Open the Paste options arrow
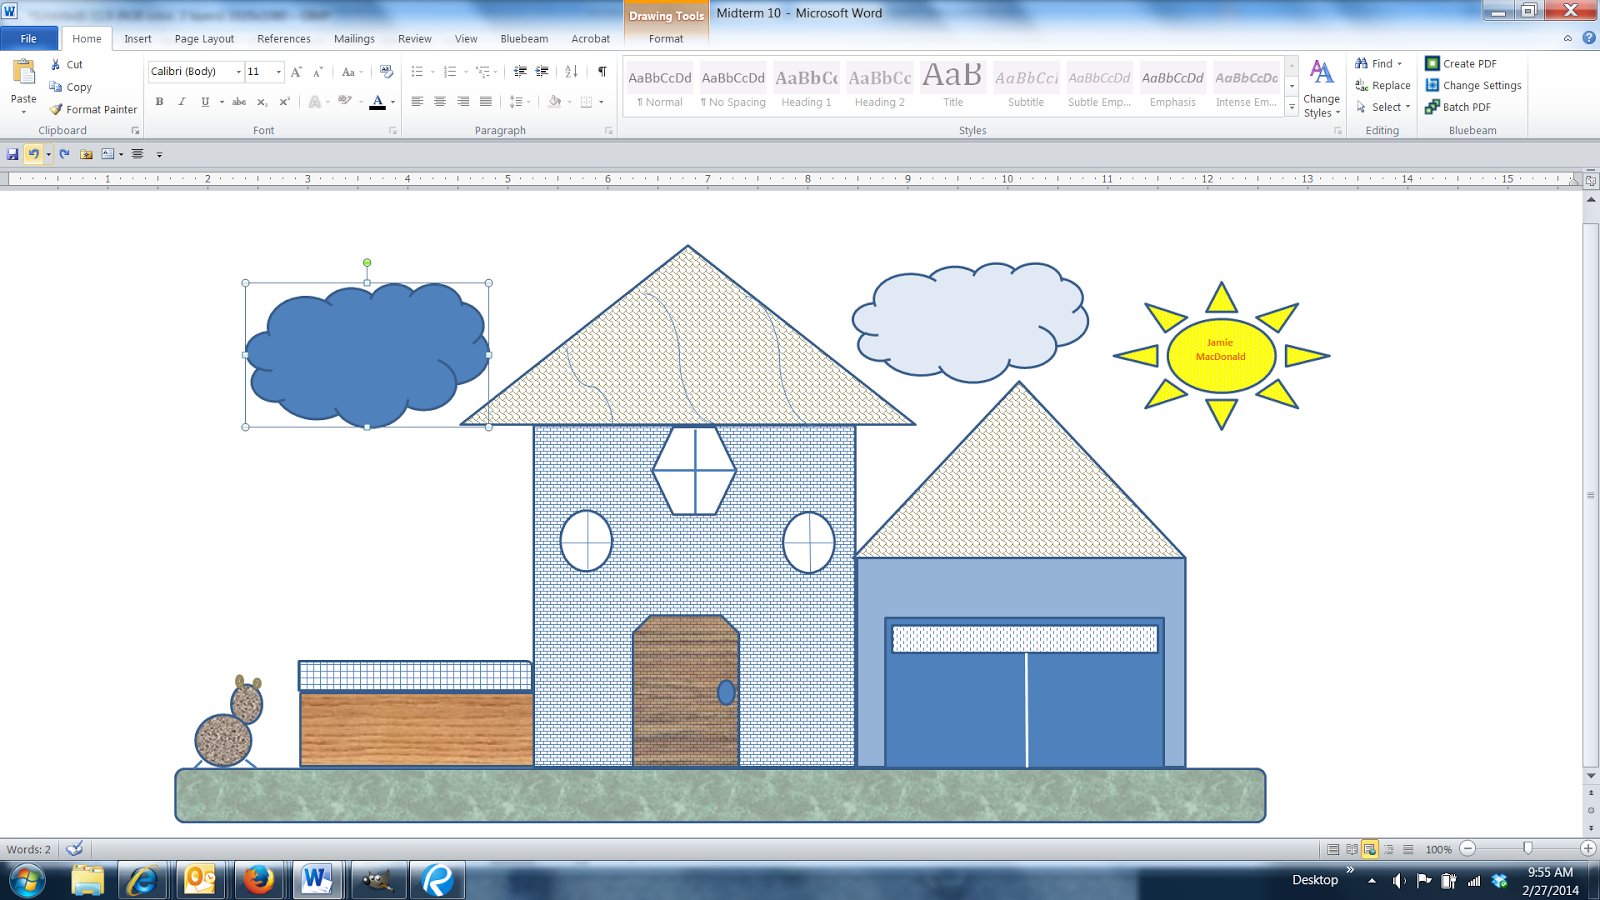The width and height of the screenshot is (1600, 900). tap(24, 112)
